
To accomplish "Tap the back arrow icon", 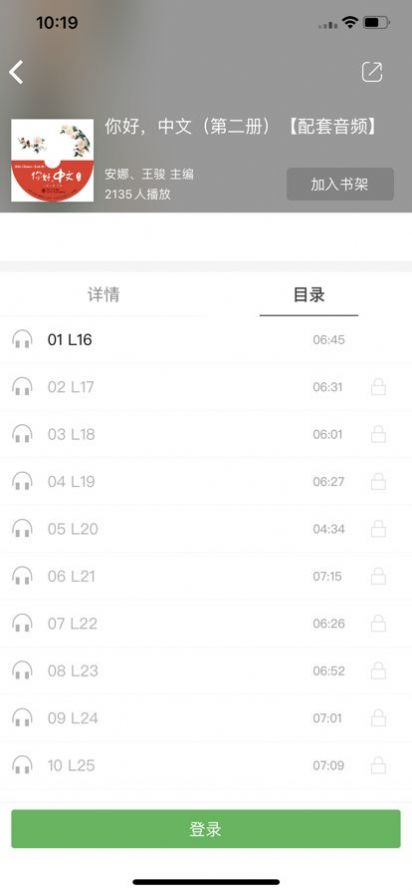I will 16,72.
